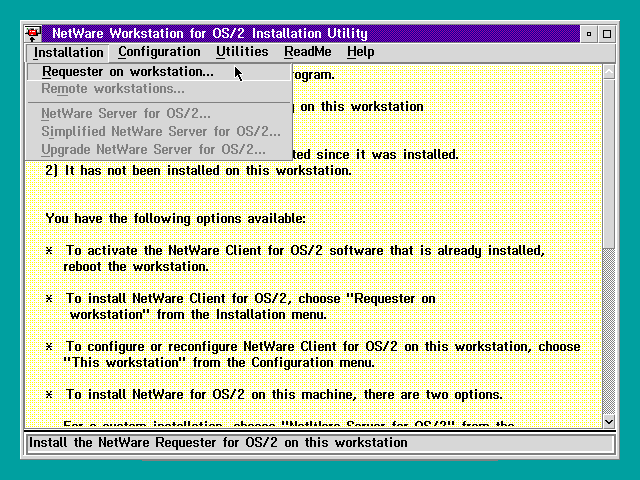Click text 'from the Configuration menu.'
Image resolution: width=640 pixels, height=480 pixels.
[x=283, y=362]
